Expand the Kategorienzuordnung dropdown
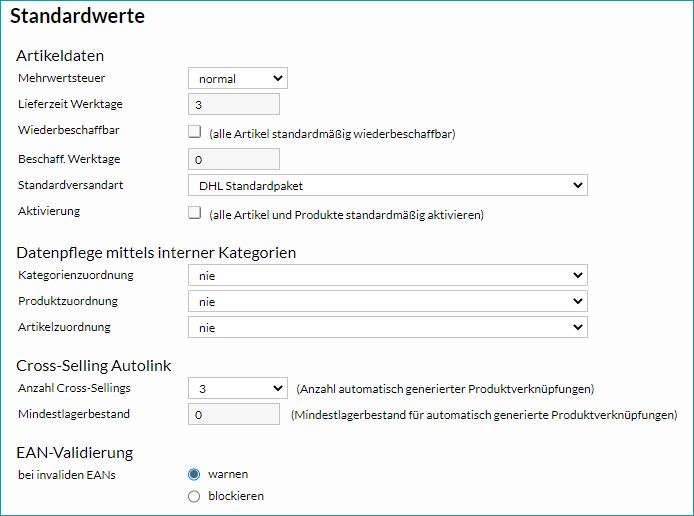 388,275
